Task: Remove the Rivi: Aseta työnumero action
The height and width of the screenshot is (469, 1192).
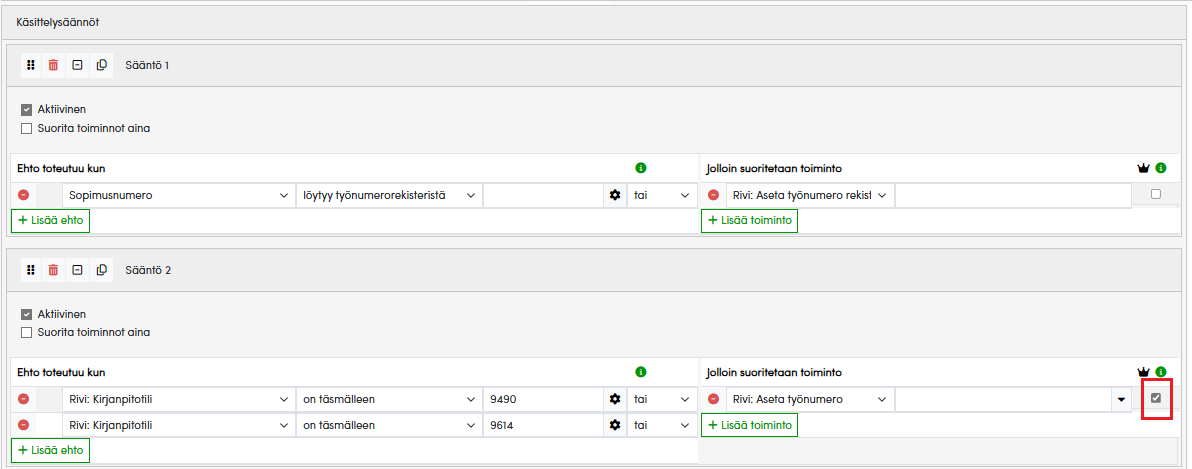Action: tap(713, 399)
